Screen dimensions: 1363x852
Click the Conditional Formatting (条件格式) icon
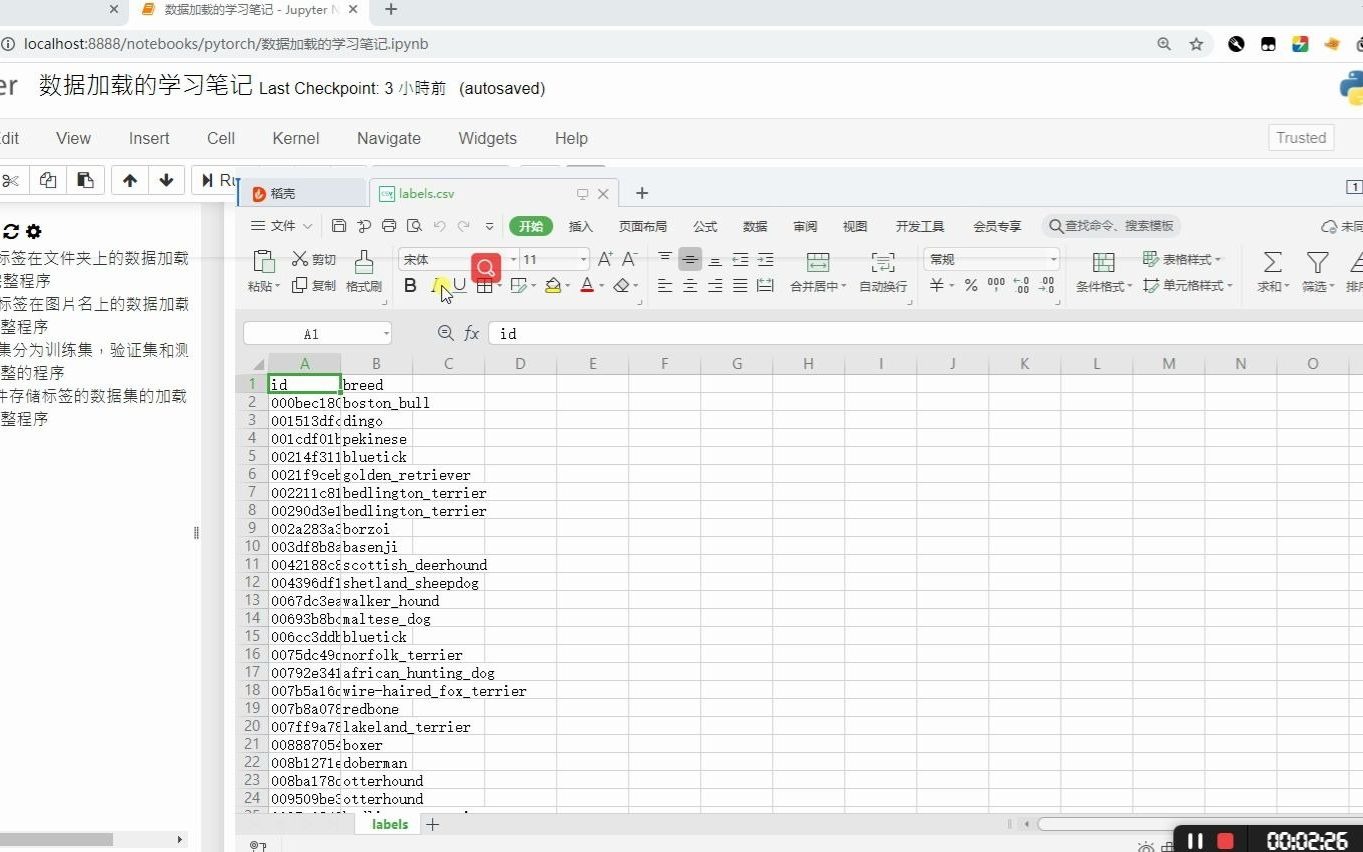1103,262
